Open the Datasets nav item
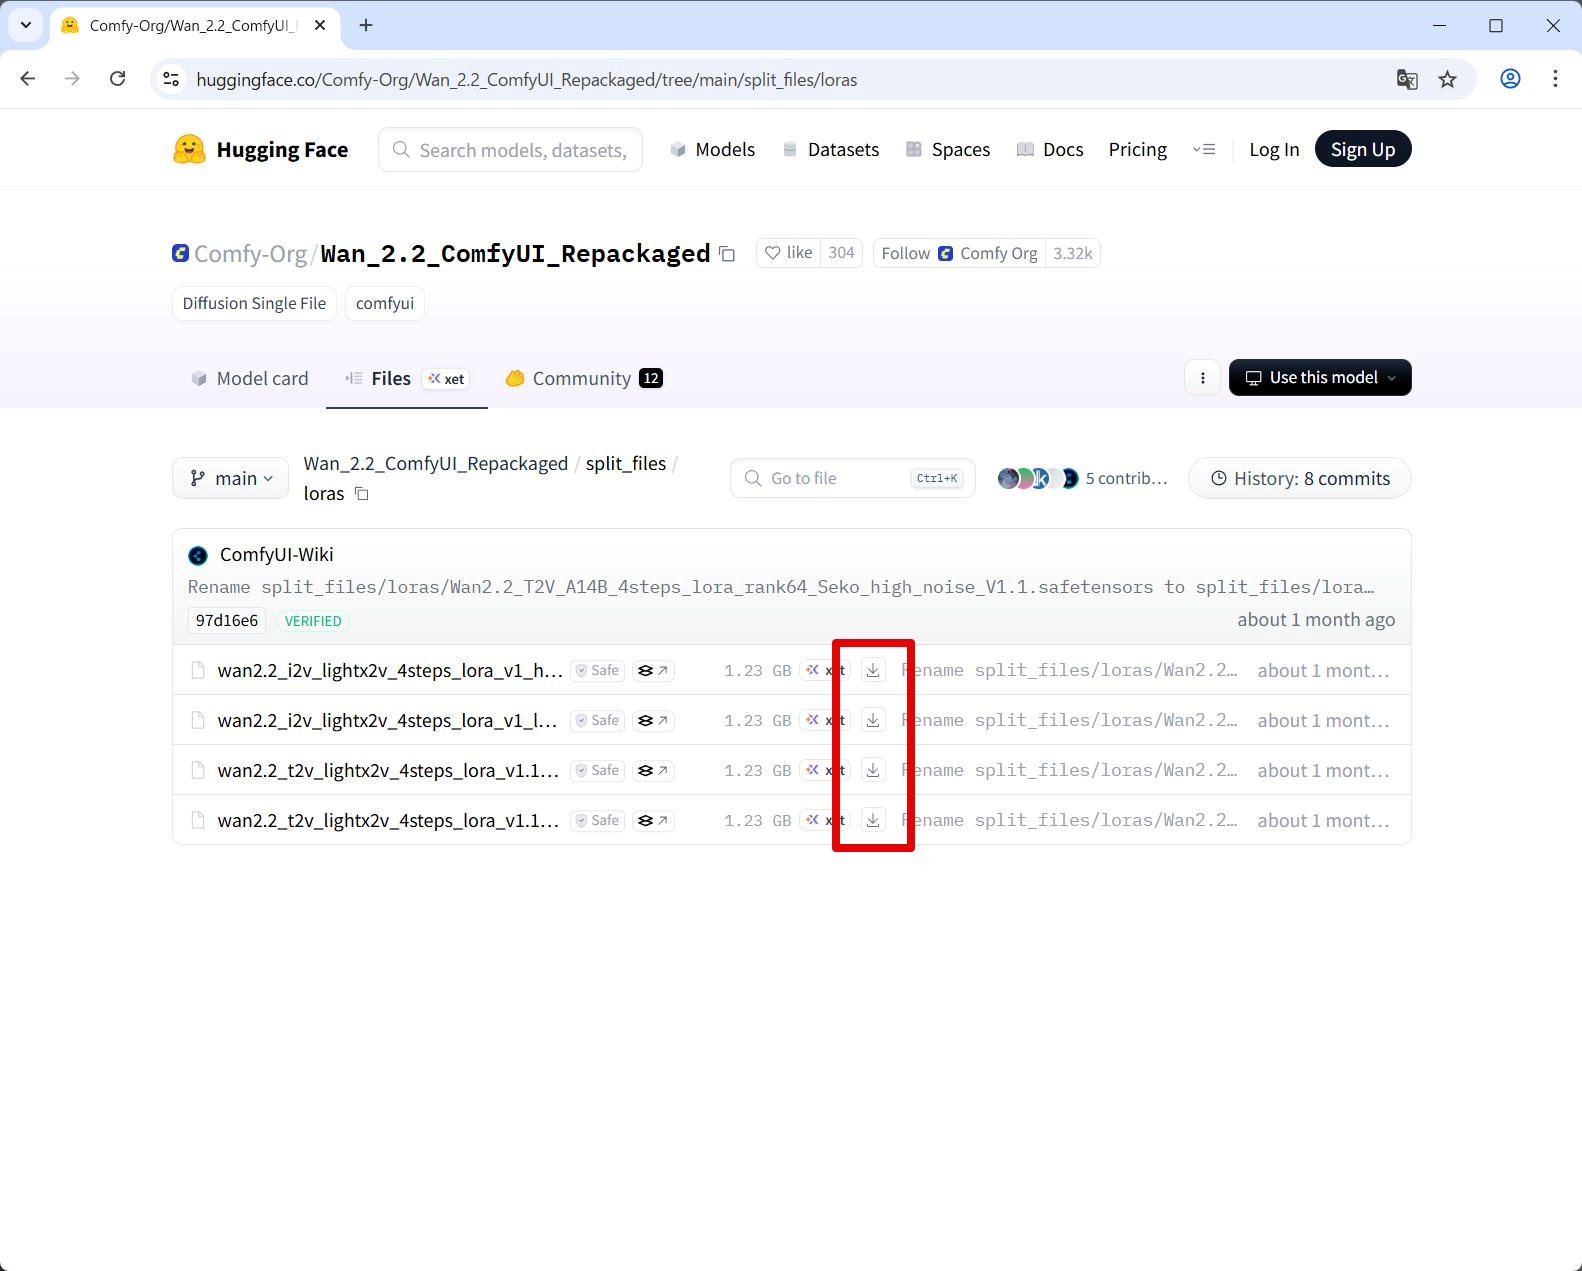This screenshot has height=1271, width=1582. (830, 149)
